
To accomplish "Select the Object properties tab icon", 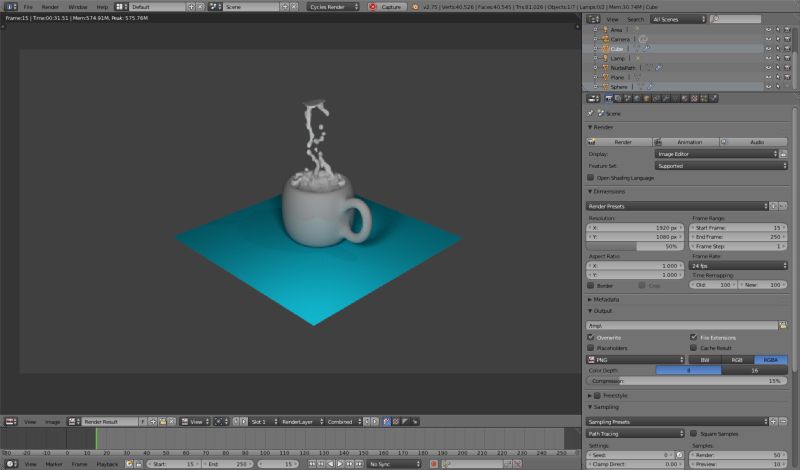I will (647, 98).
